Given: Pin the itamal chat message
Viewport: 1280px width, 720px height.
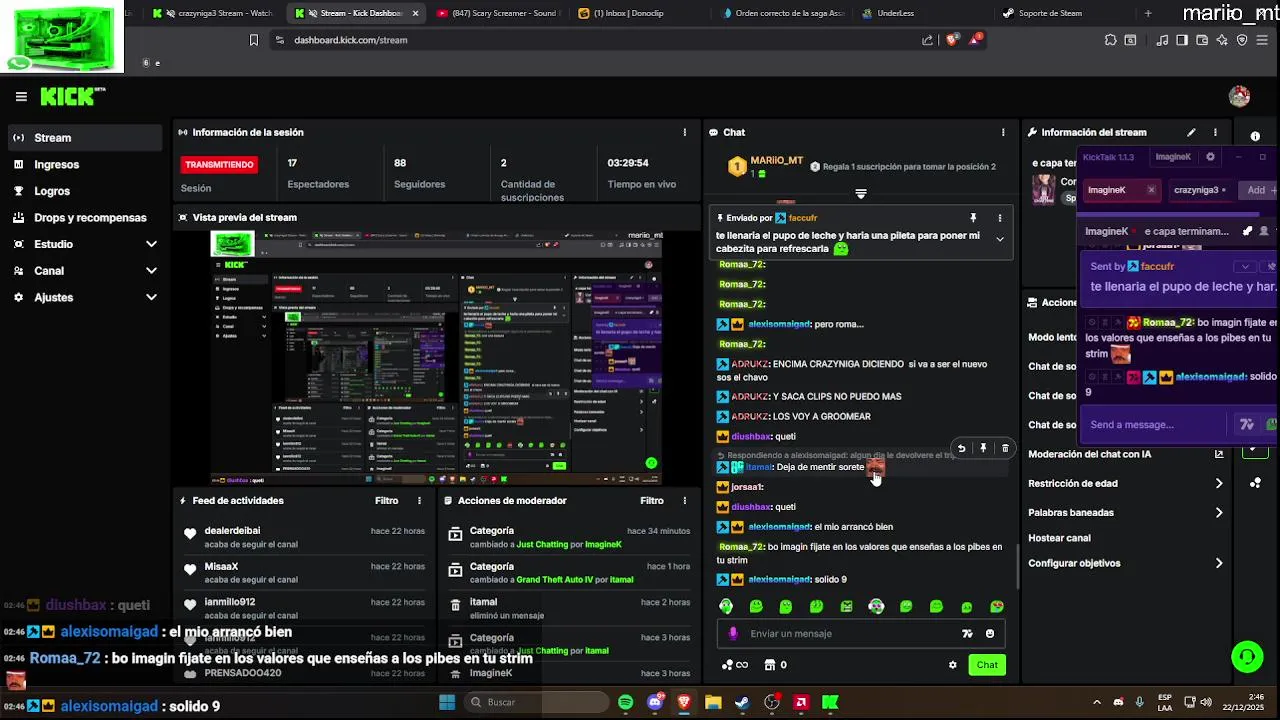Looking at the screenshot, I should (x=983, y=448).
